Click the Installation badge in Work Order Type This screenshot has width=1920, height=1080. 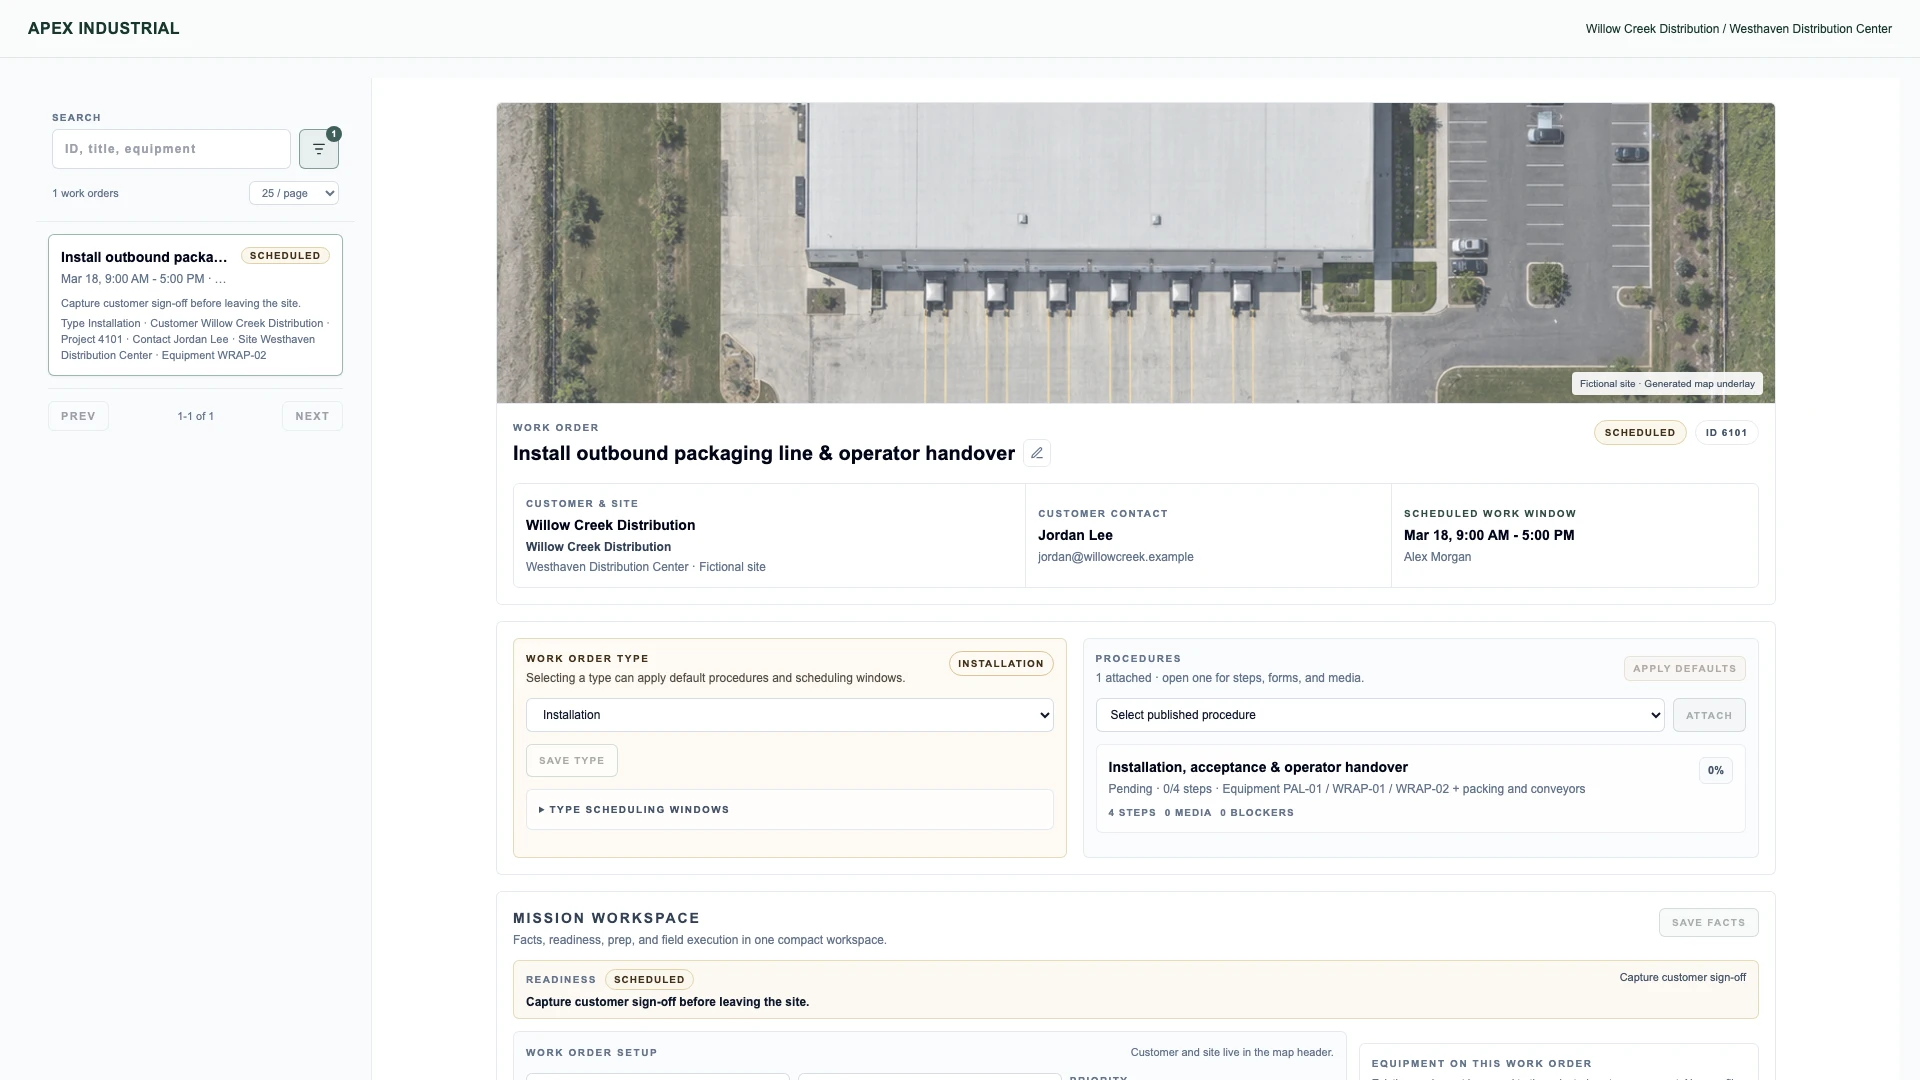pos(1000,664)
